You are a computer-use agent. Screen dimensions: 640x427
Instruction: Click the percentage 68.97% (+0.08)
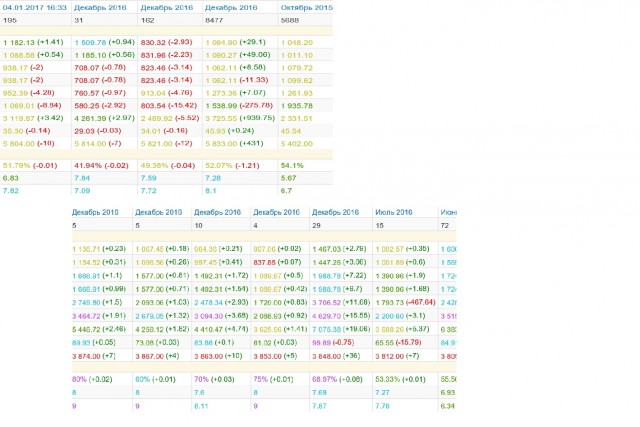[x=337, y=379]
